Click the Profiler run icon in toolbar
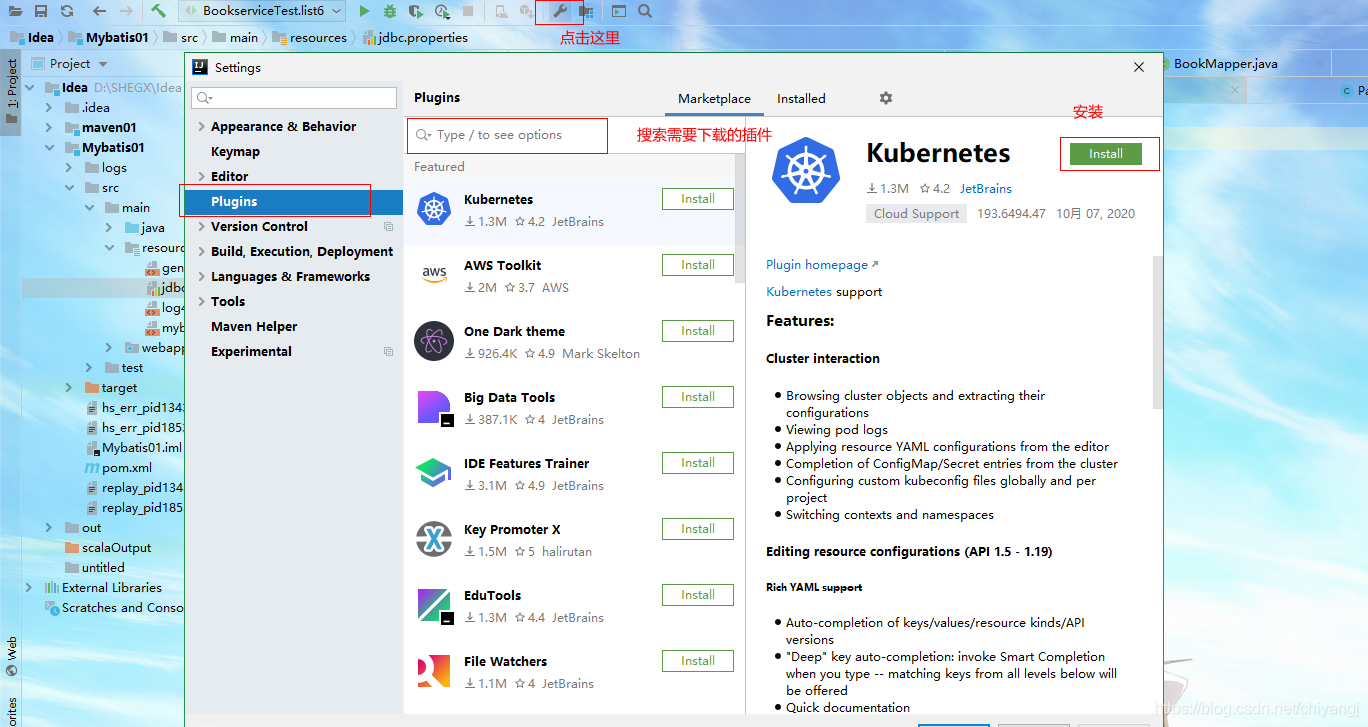Viewport: 1368px width, 727px height. (443, 11)
